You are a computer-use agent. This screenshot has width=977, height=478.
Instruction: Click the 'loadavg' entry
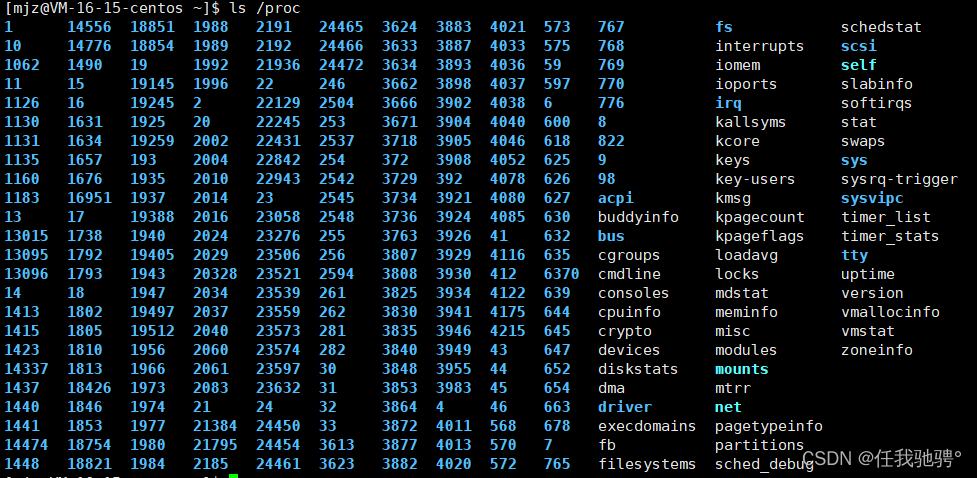[x=746, y=255]
